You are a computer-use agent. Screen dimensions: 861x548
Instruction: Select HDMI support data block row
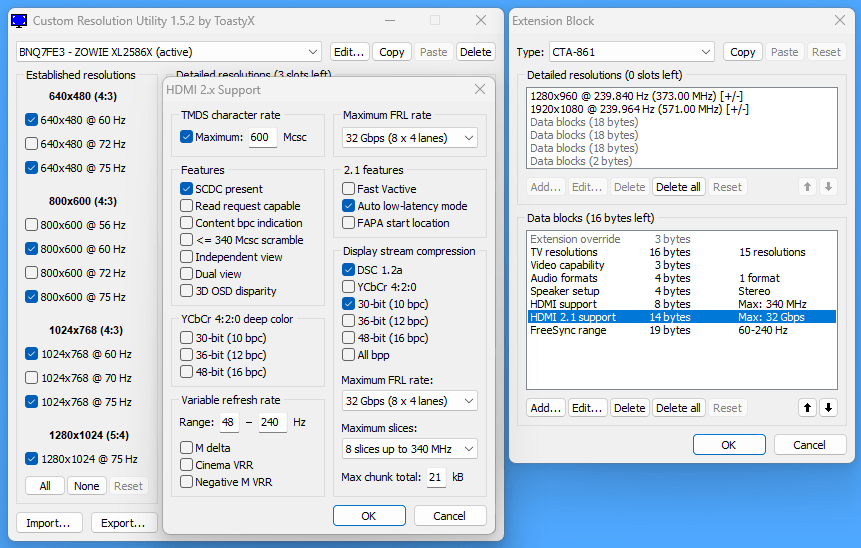pos(681,304)
